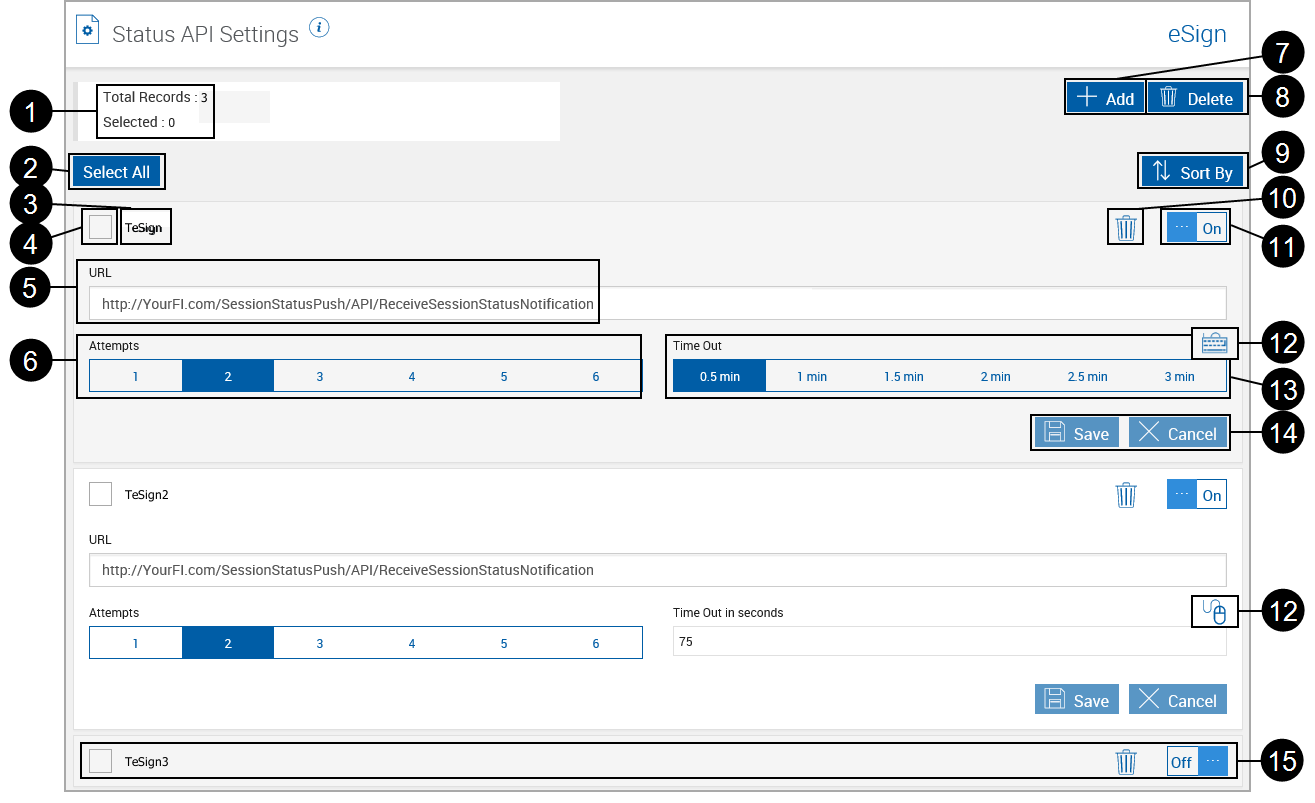This screenshot has height=803, width=1315.
Task: Select 2.5 min Time Out for TeSign
Action: (x=1088, y=376)
